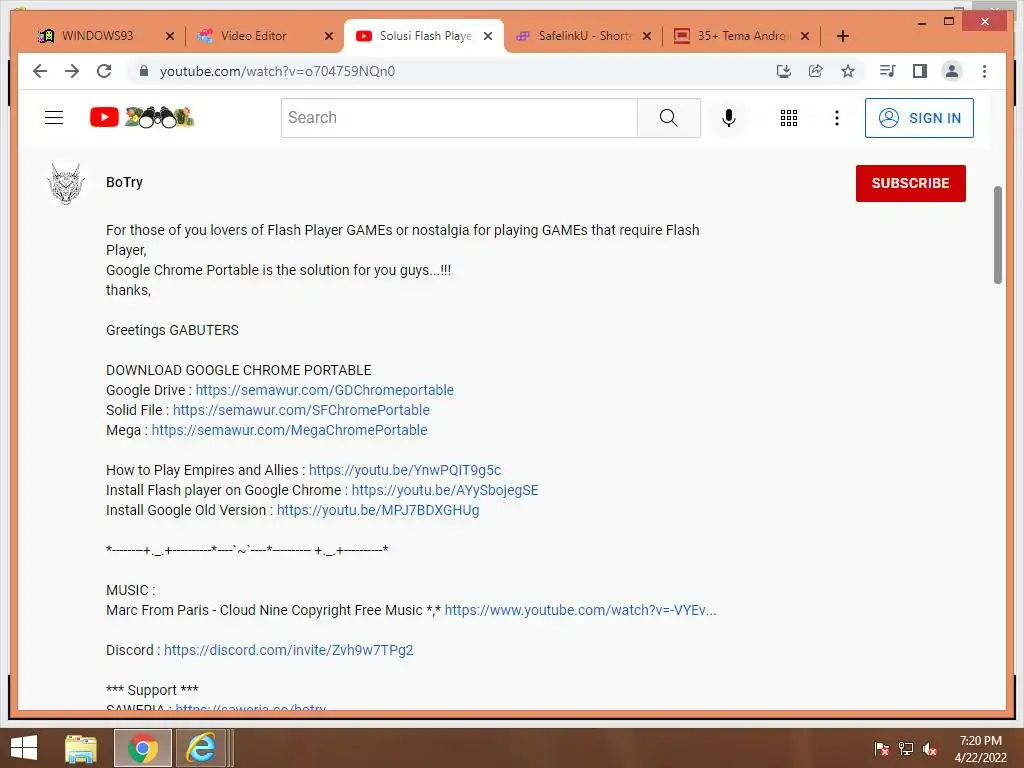
Task: Open YouTube settings three-dot menu
Action: (837, 118)
